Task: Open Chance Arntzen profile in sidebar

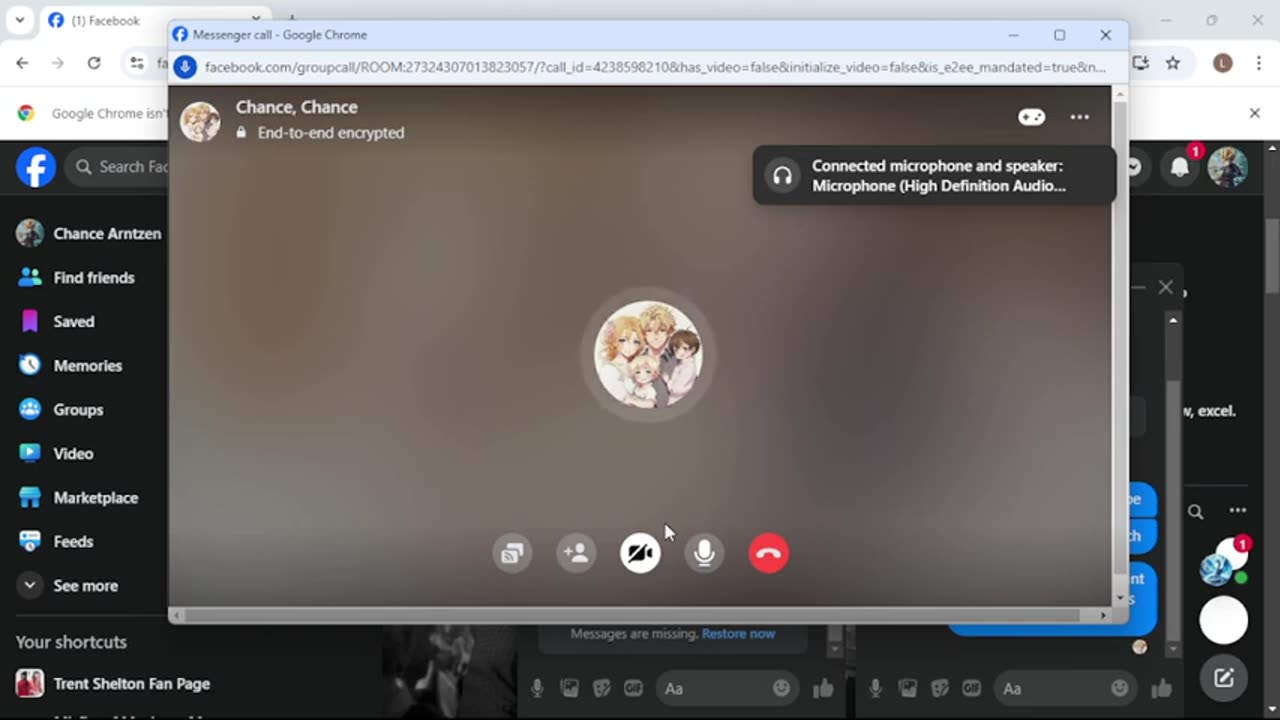Action: pos(88,233)
